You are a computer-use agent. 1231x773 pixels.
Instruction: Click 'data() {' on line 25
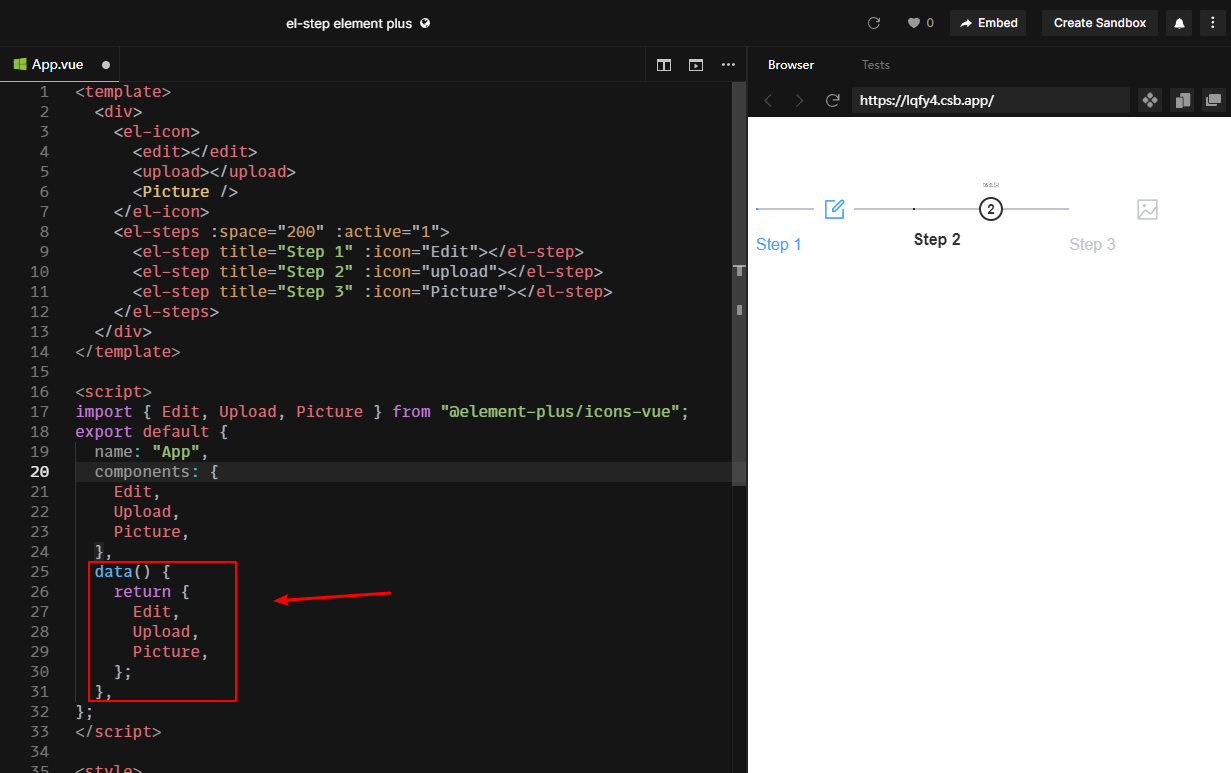tap(133, 571)
